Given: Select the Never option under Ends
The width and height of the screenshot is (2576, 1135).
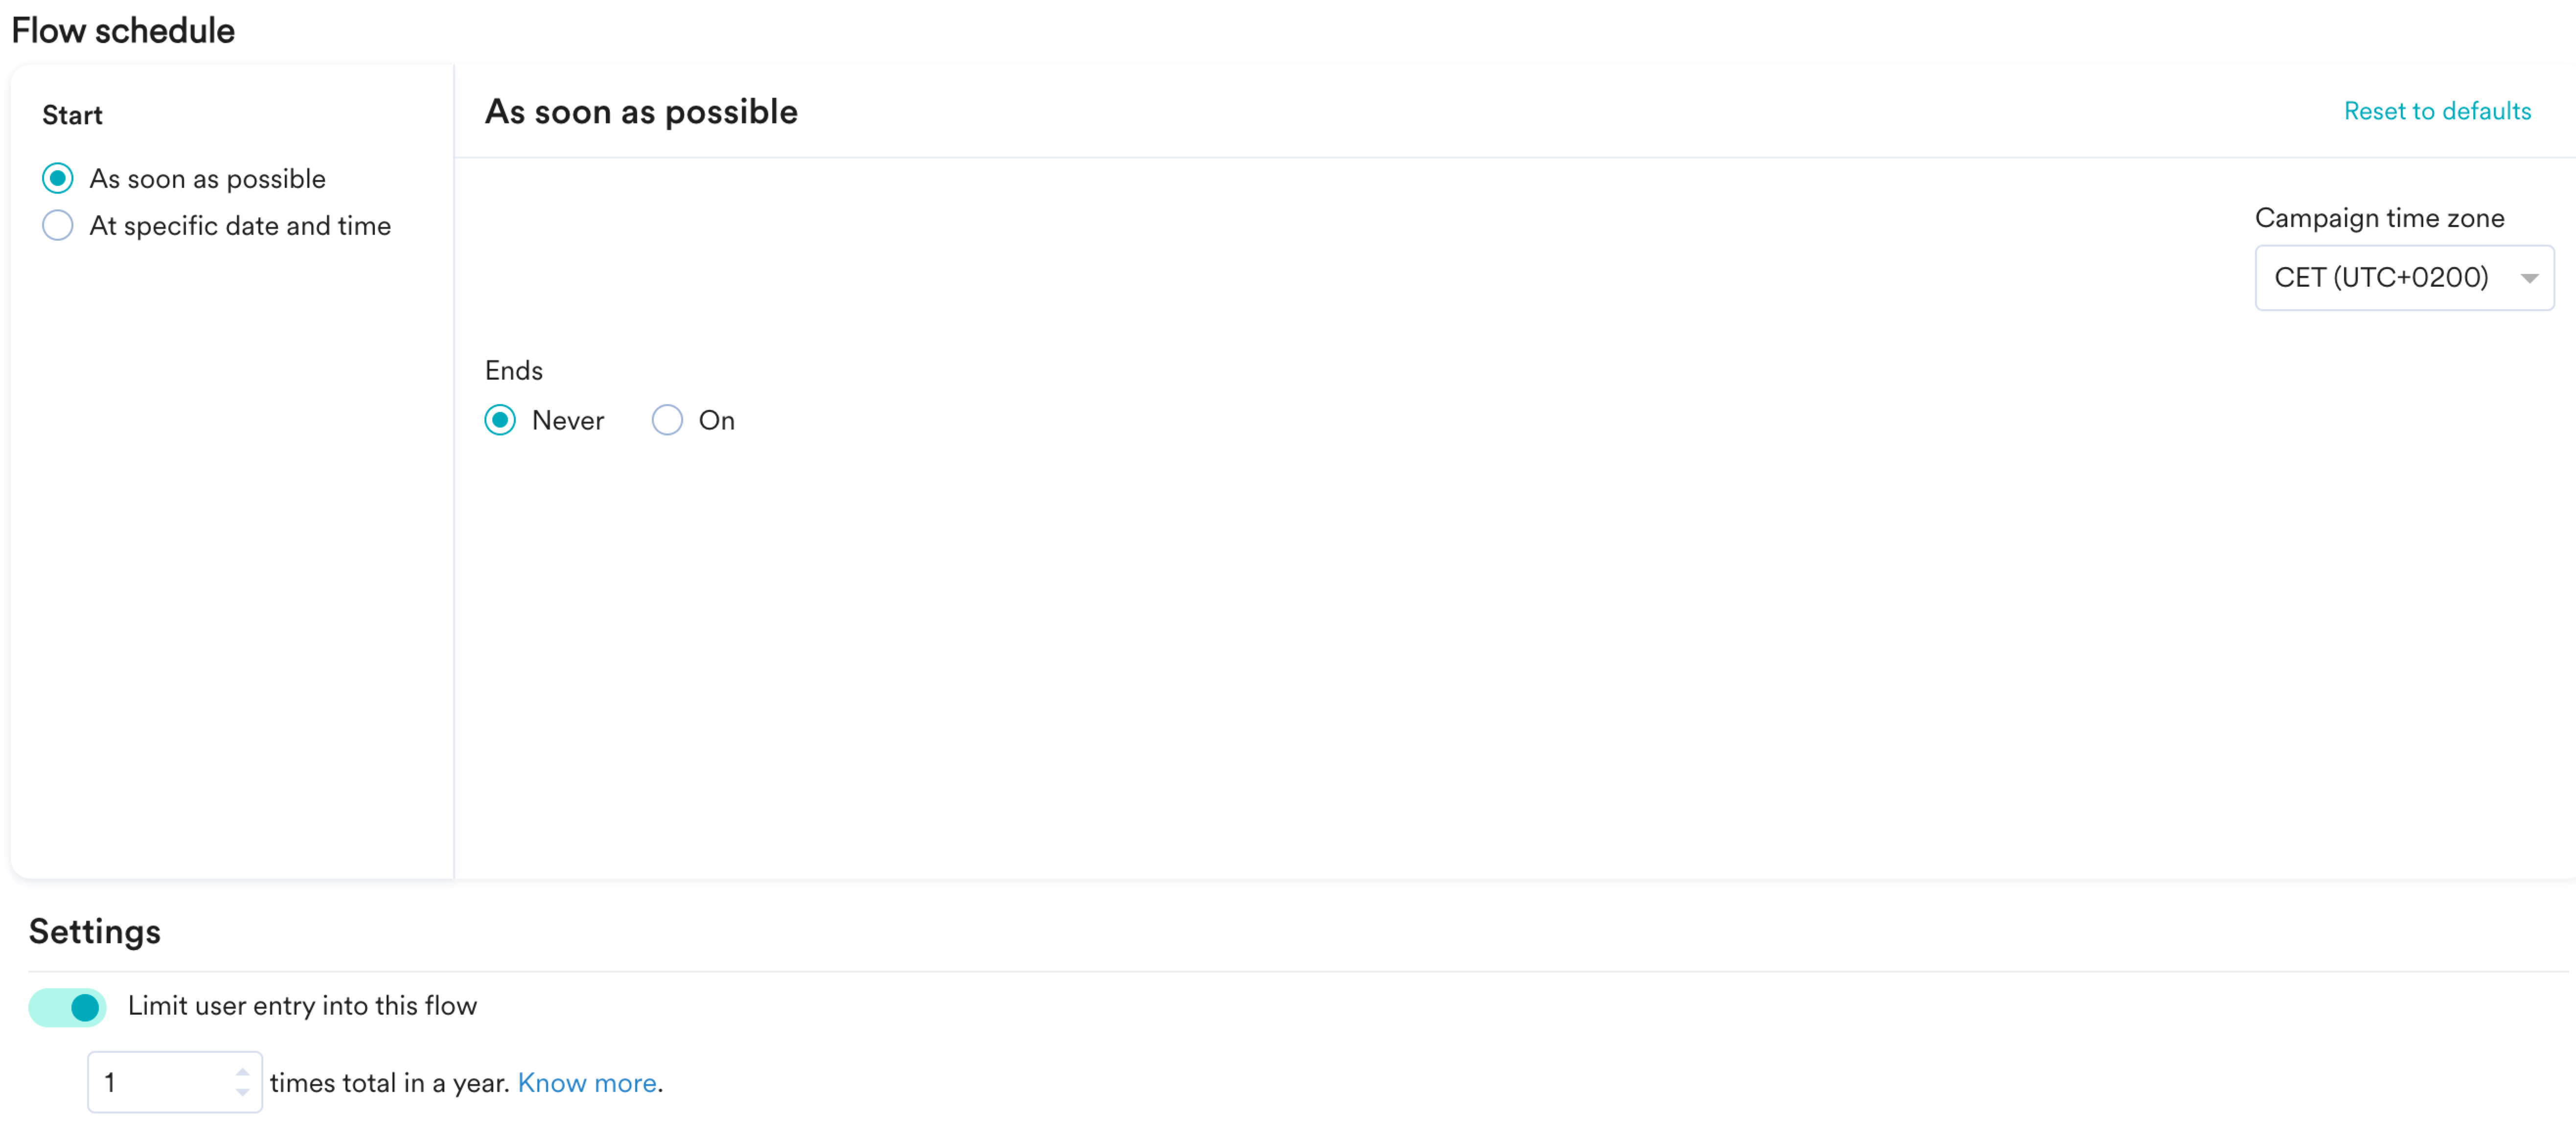Looking at the screenshot, I should click(x=500, y=420).
